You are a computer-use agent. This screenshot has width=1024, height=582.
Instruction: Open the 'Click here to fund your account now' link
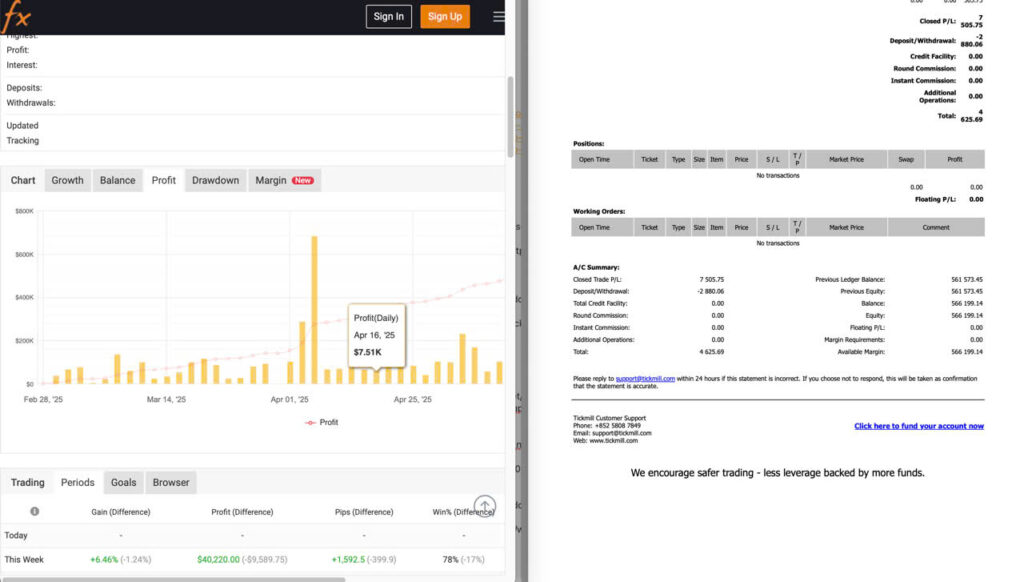(x=919, y=426)
